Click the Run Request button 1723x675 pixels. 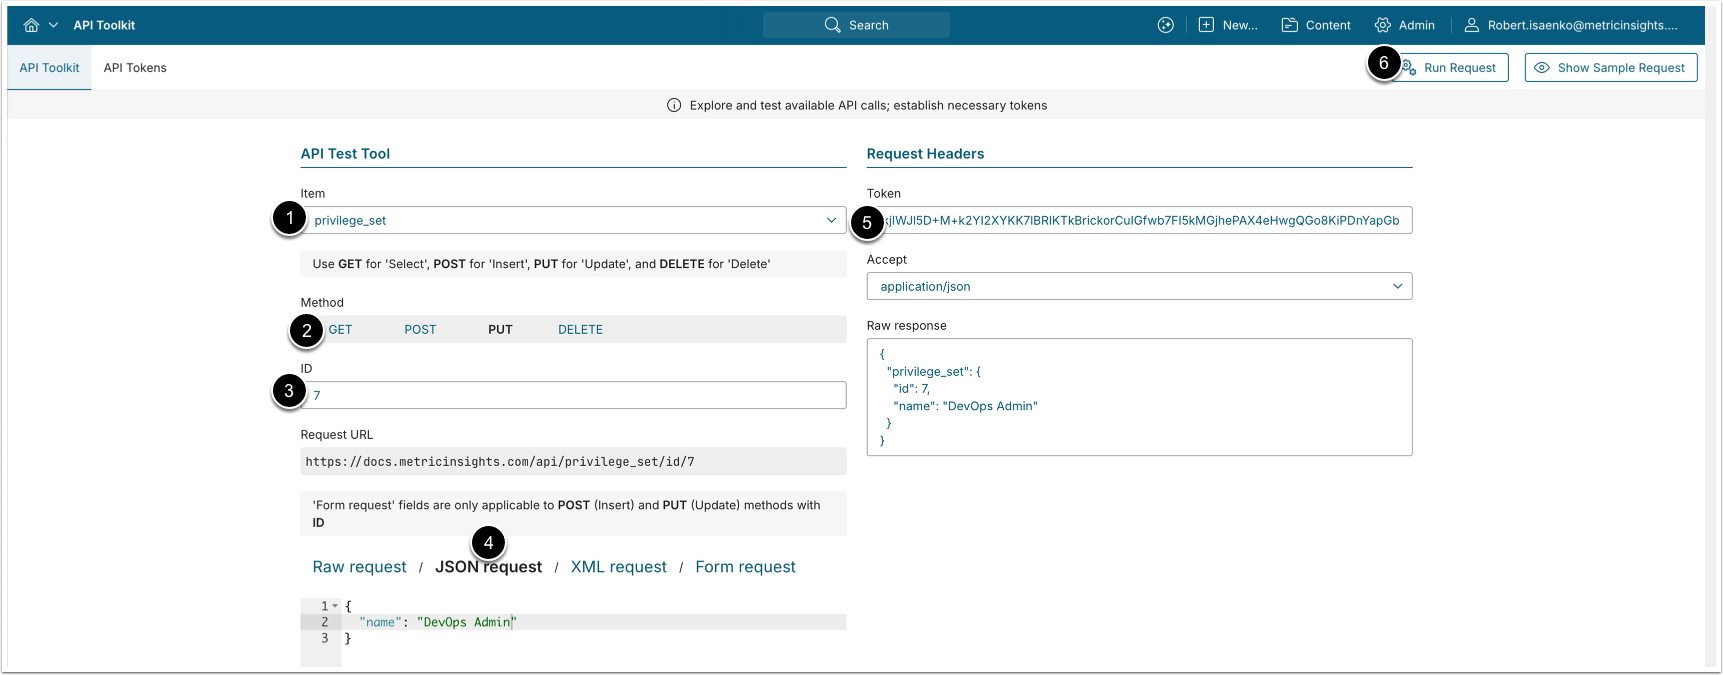click(1458, 68)
